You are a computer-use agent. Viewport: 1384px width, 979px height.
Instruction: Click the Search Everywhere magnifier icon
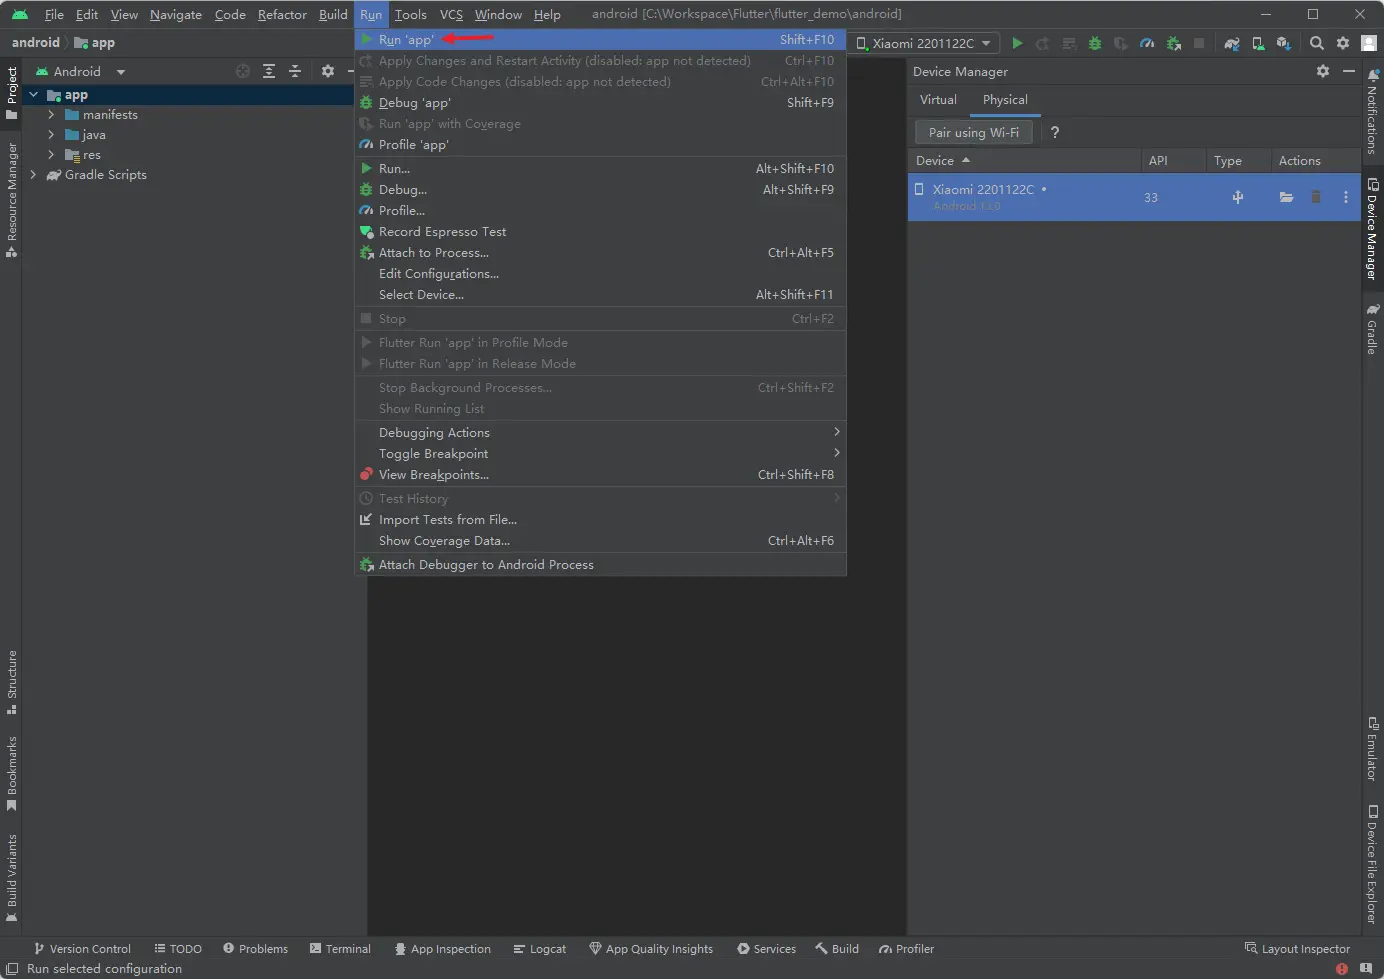(1317, 43)
